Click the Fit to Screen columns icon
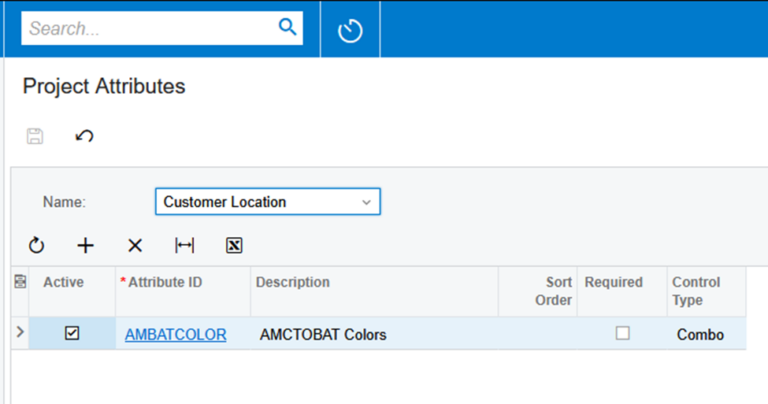 pos(185,245)
